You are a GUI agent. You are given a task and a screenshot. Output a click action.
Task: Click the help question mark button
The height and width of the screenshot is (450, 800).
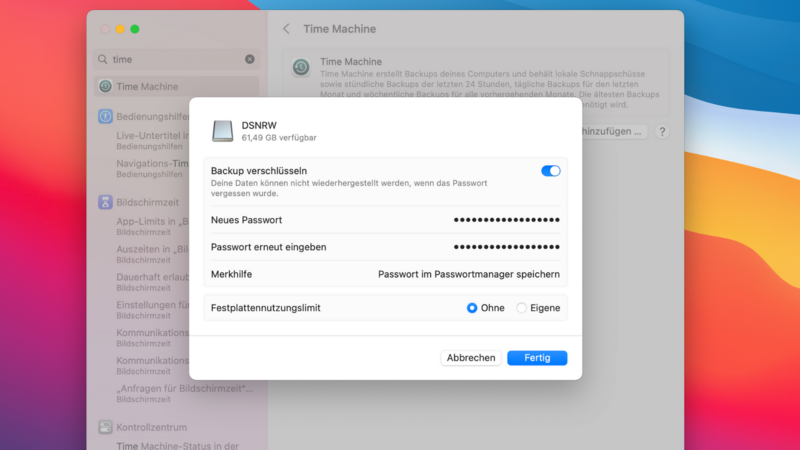point(662,132)
